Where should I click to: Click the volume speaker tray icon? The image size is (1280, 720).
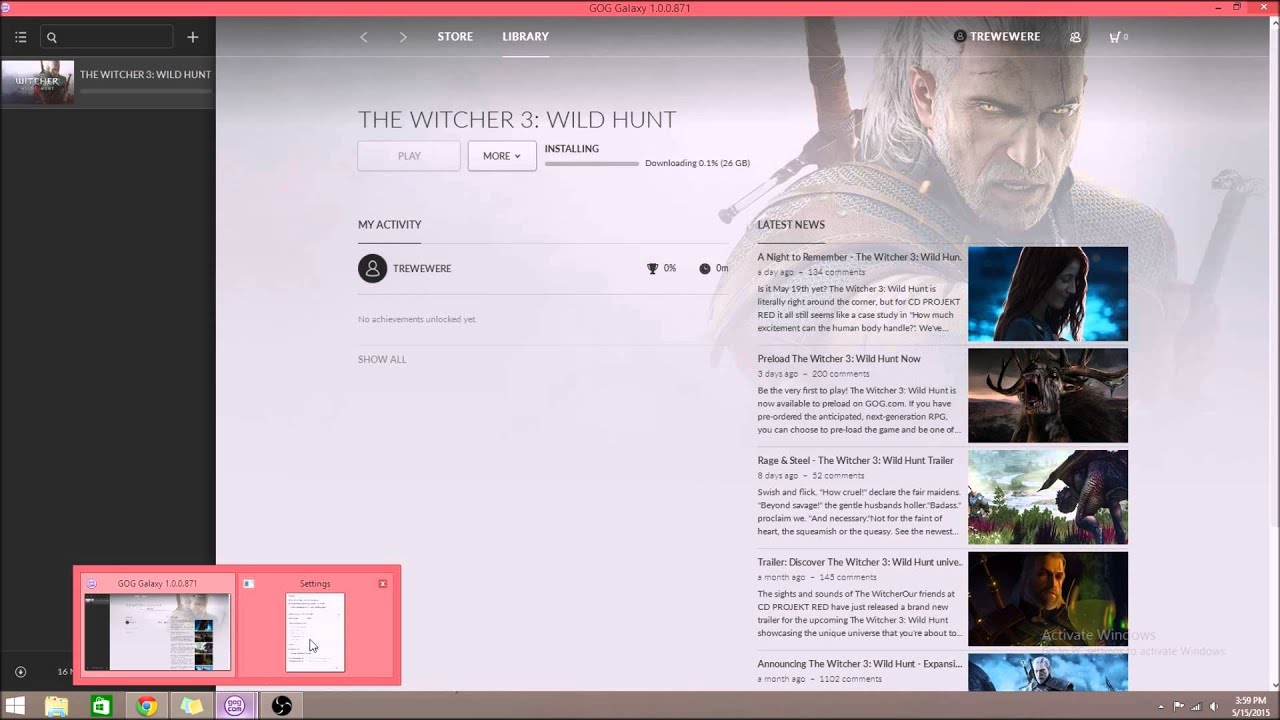tap(1212, 707)
